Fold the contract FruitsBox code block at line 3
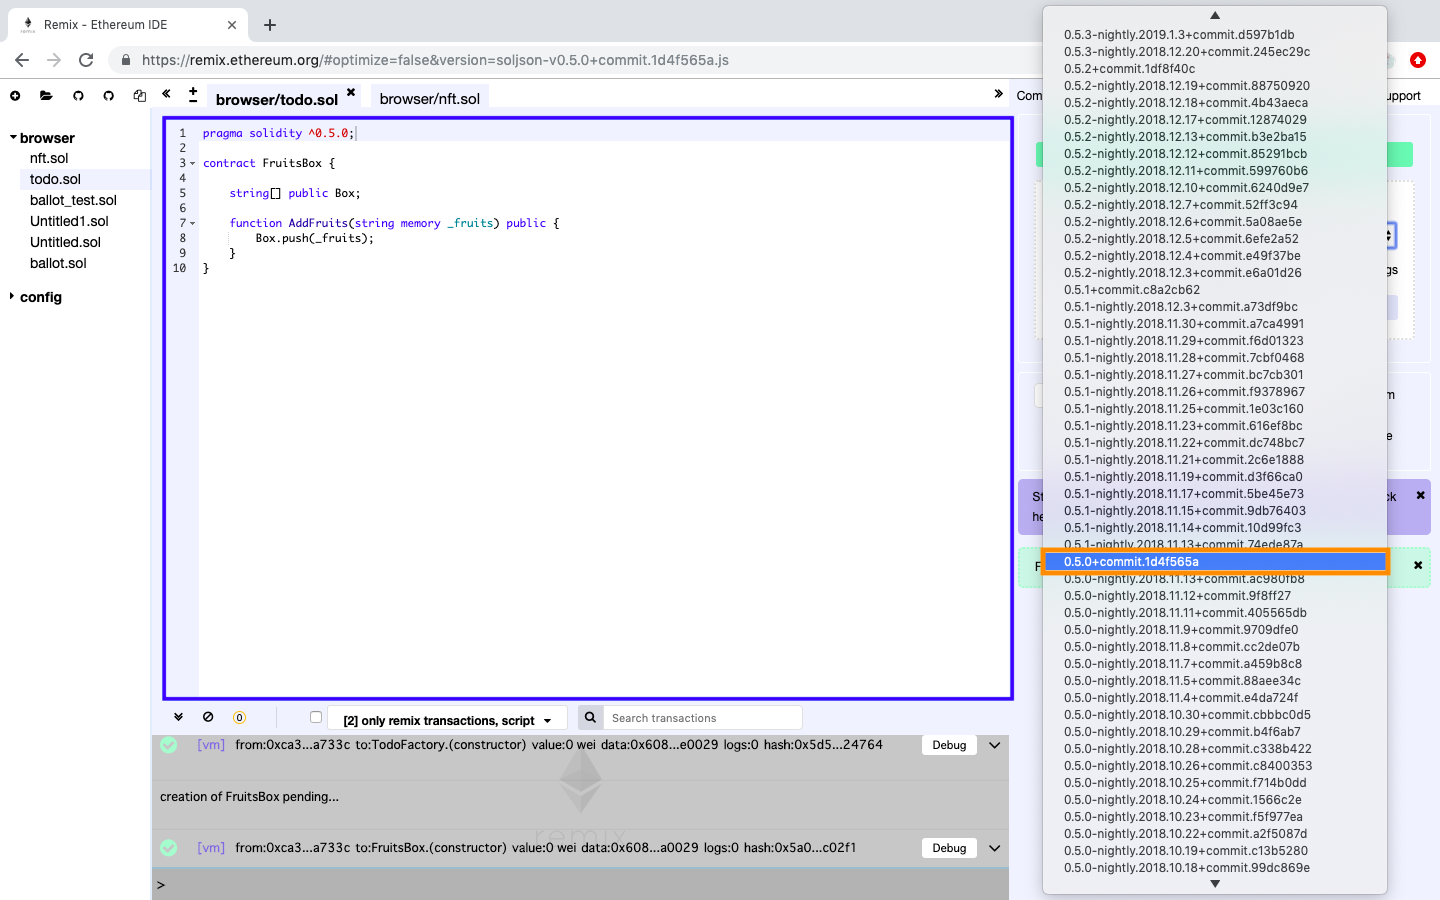This screenshot has width=1440, height=900. (192, 163)
